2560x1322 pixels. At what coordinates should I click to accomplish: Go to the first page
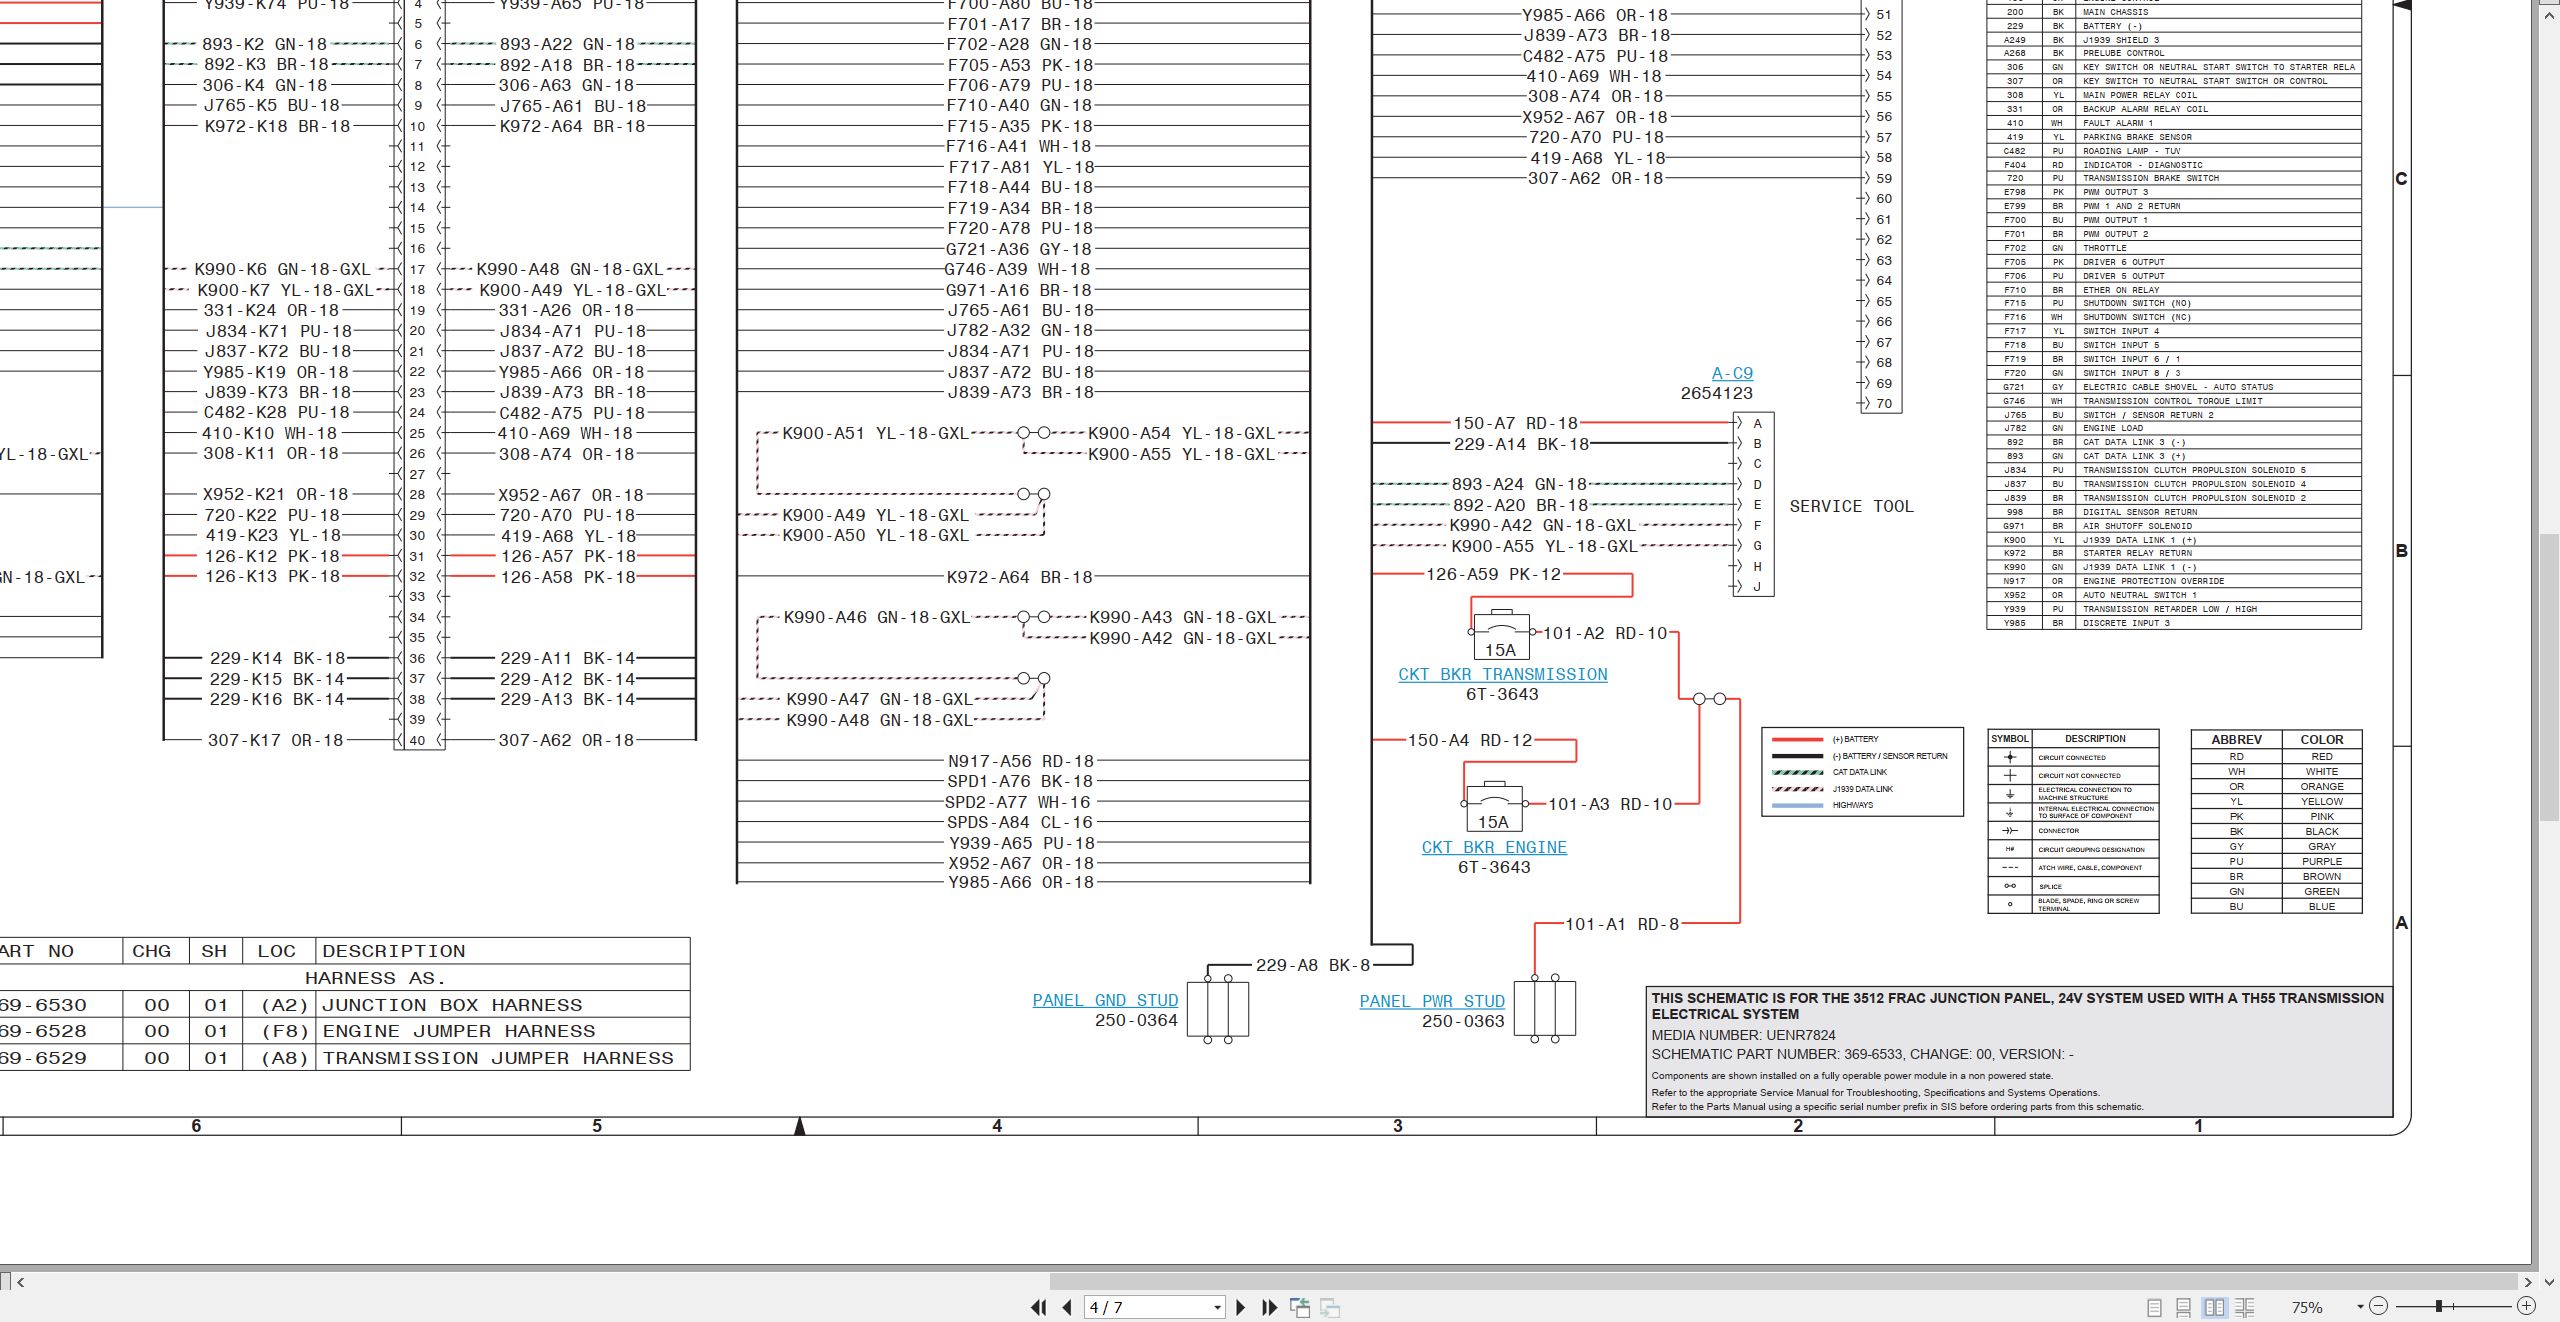[x=1039, y=1307]
